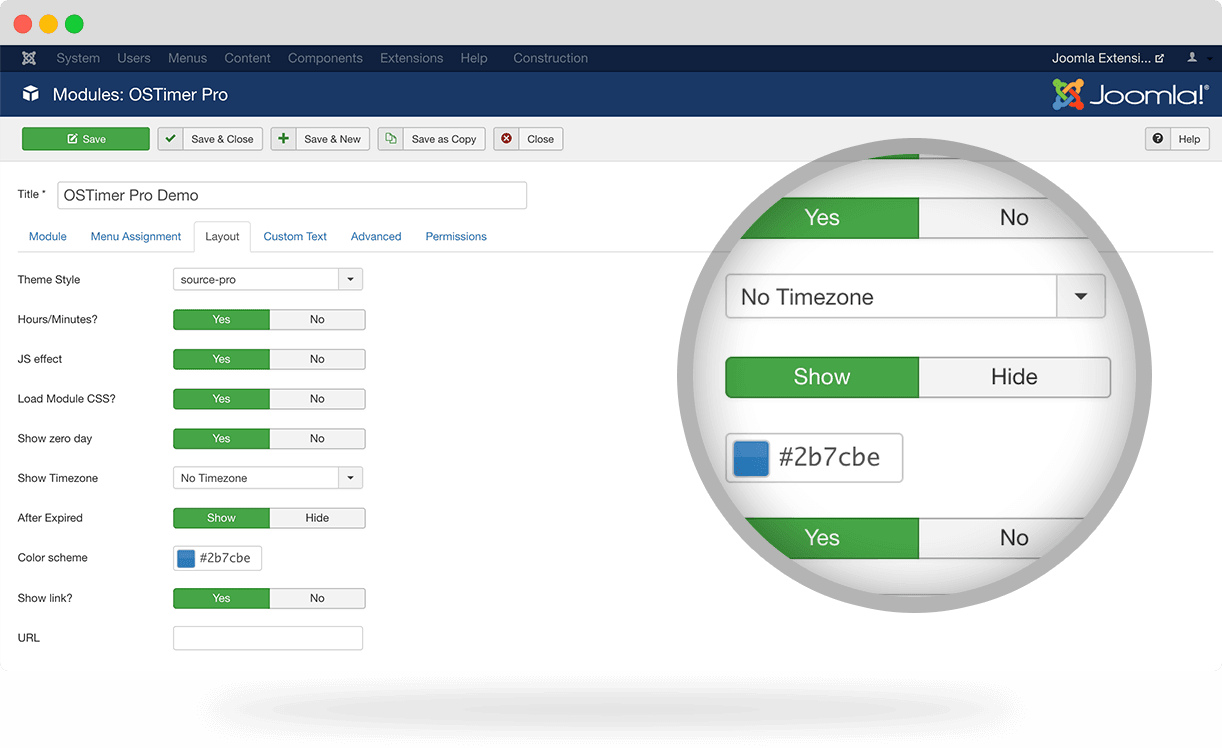
Task: Set Show link? to No
Action: (317, 598)
